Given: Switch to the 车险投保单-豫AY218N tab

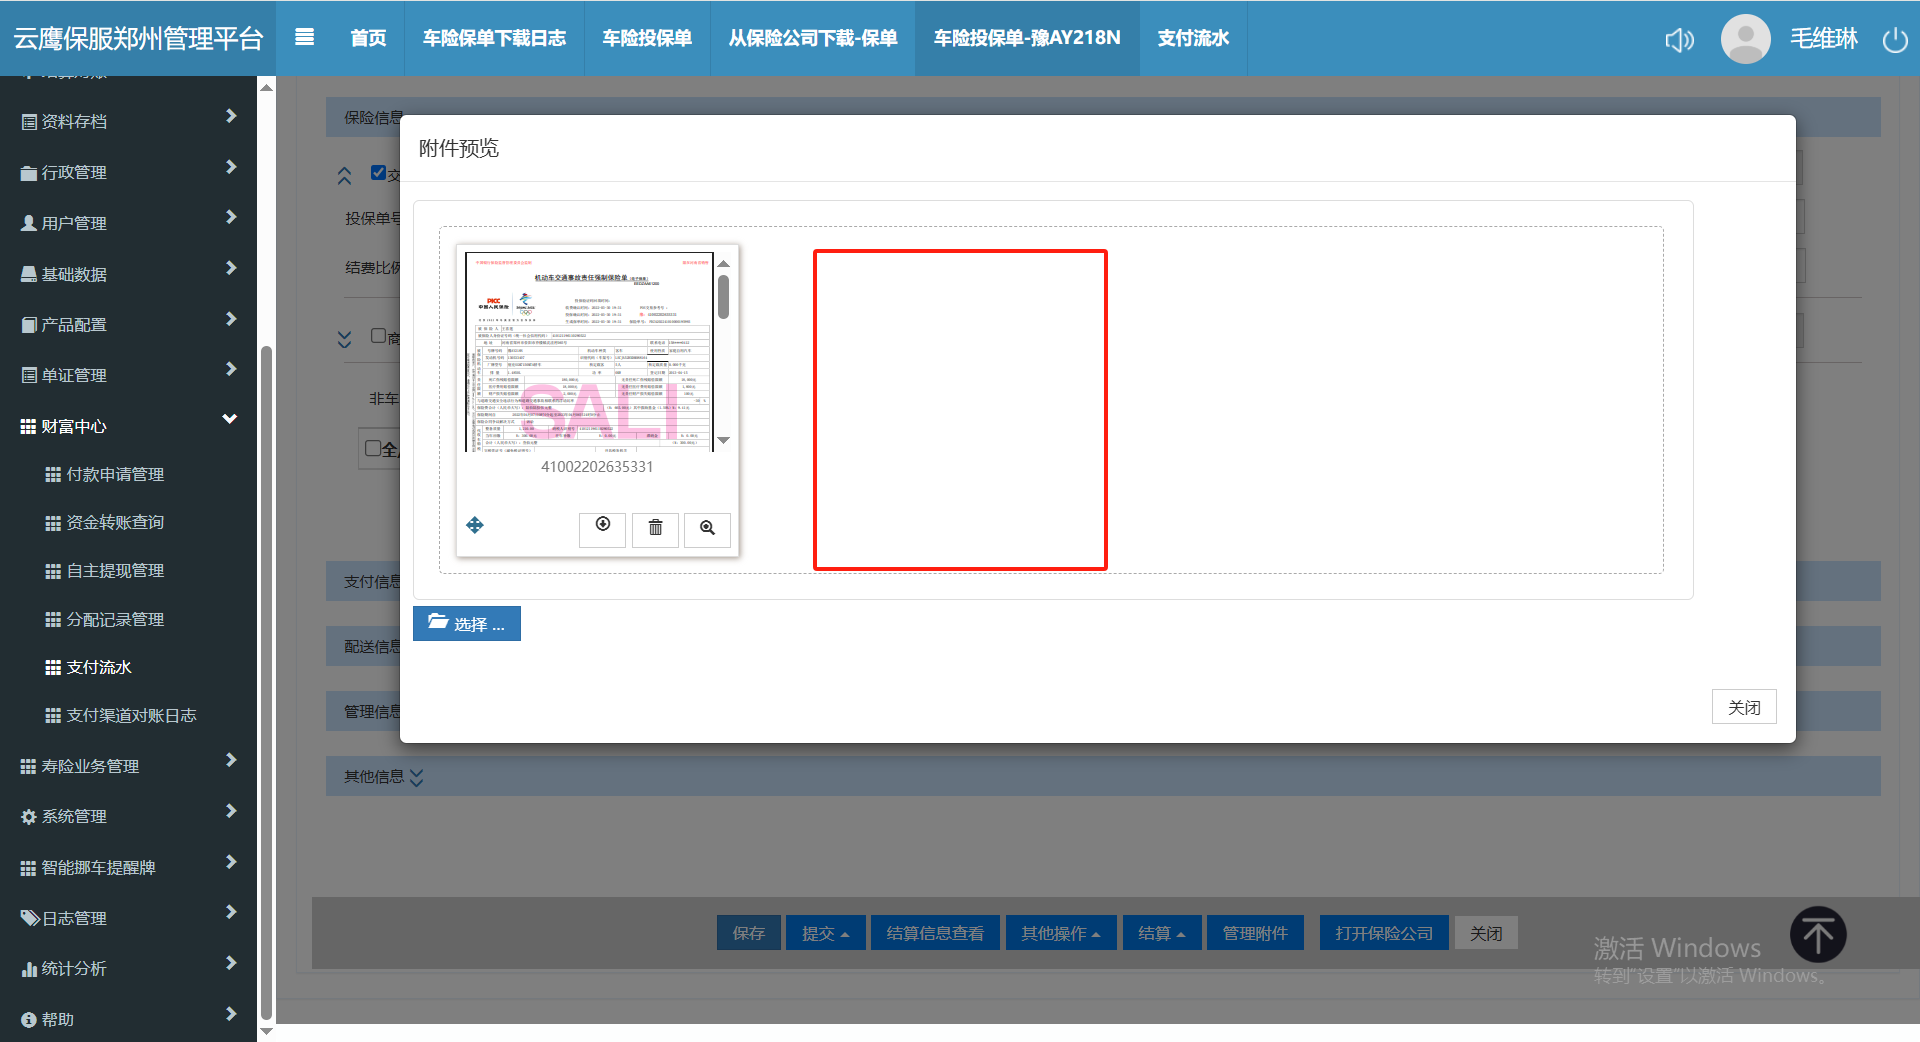Looking at the screenshot, I should [x=1027, y=38].
